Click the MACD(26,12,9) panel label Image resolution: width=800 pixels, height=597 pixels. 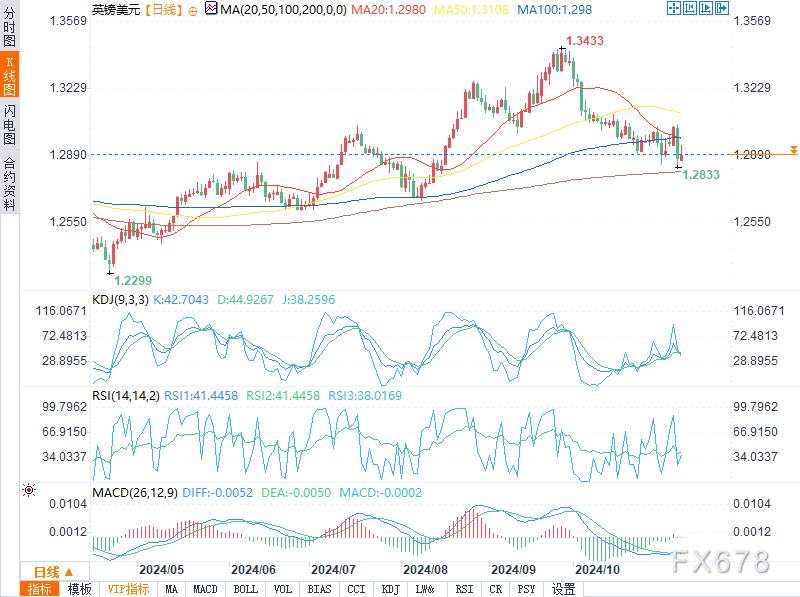(x=135, y=493)
